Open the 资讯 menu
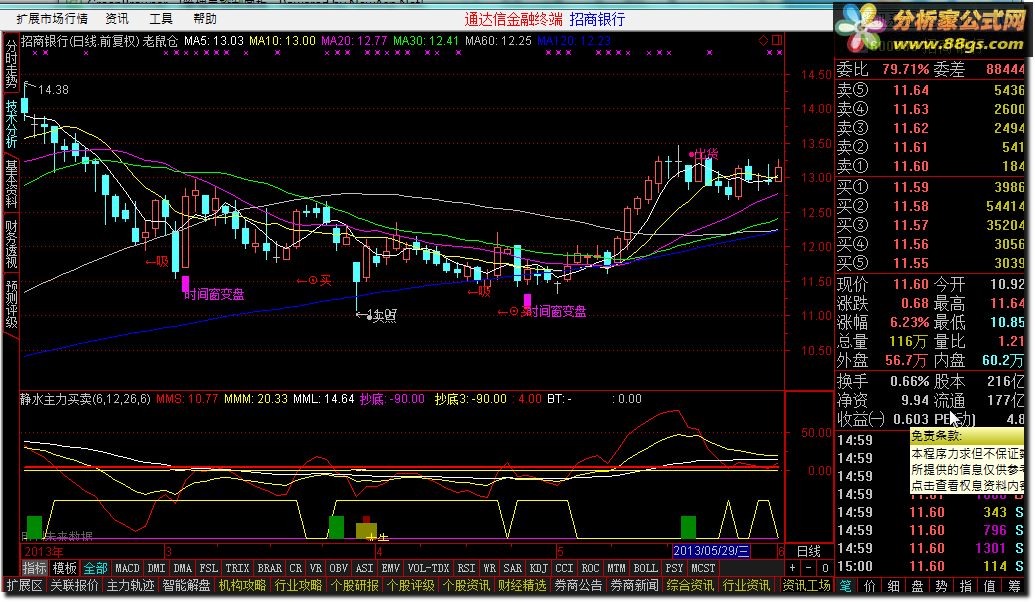Image resolution: width=1035 pixels, height=602 pixels. coord(117,18)
